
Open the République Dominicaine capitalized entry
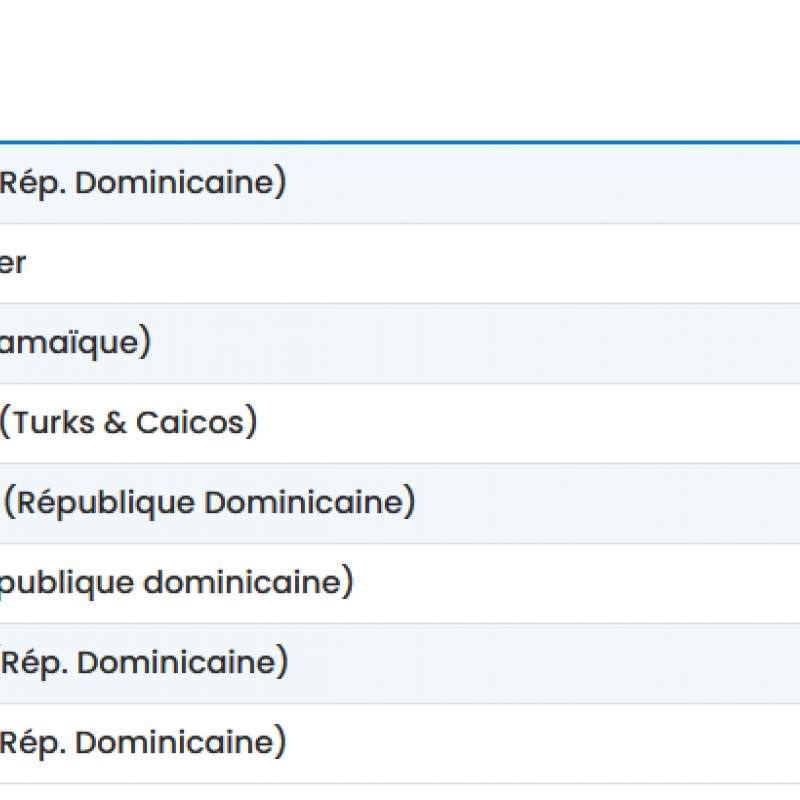(x=210, y=503)
